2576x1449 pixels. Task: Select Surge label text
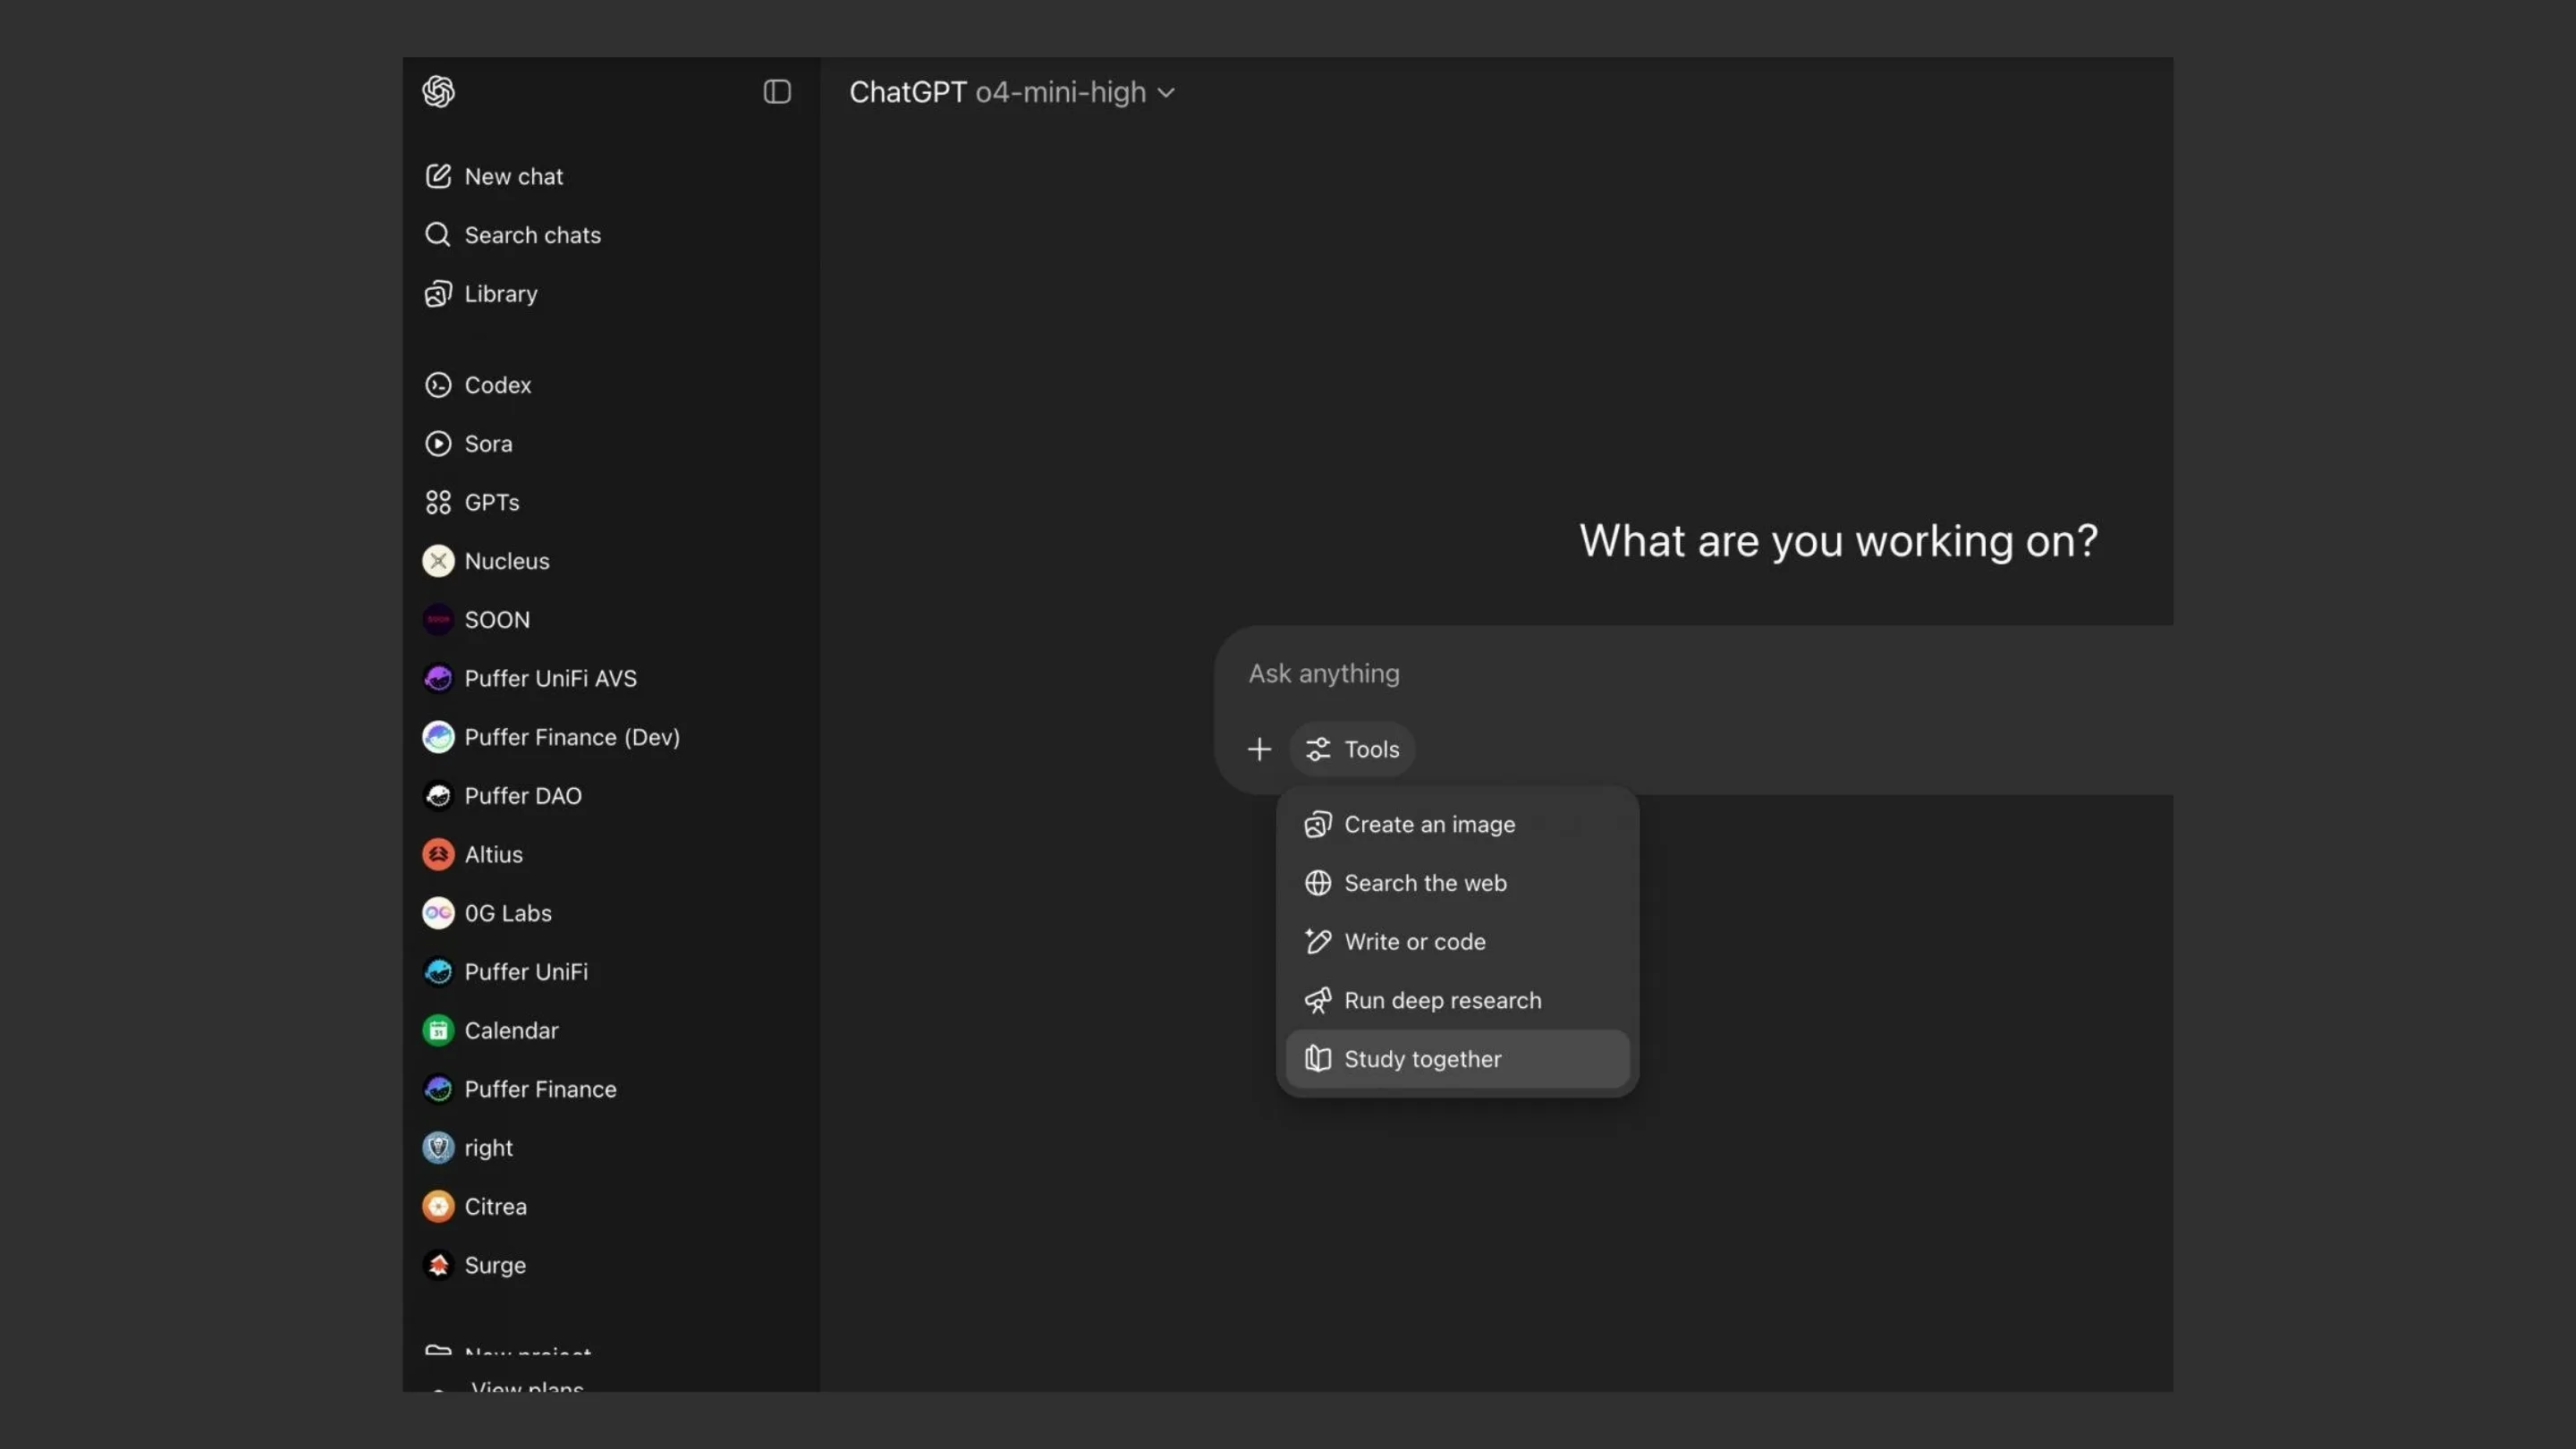tap(495, 1266)
